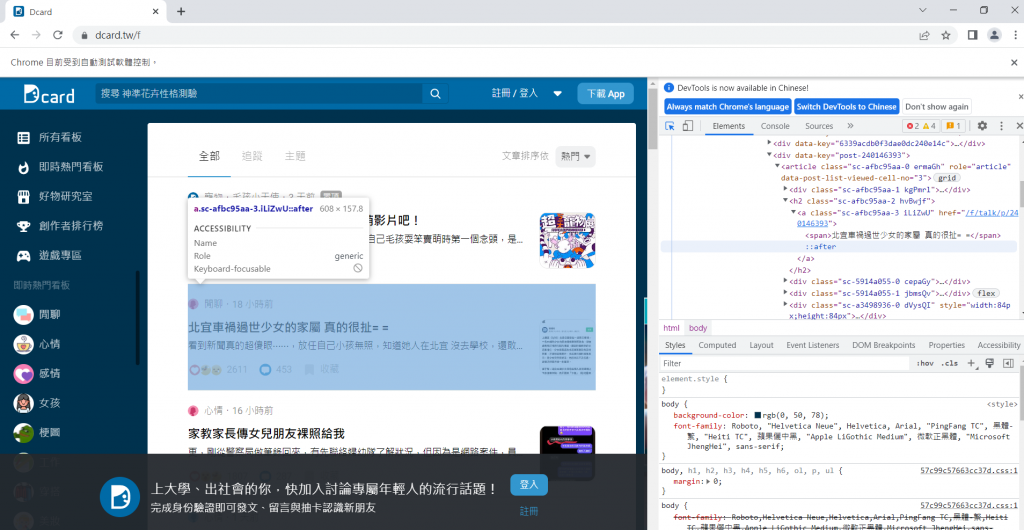Screen dimensions: 1024x530
Task: Expand the div kgPmrl node
Action: pyautogui.click(x=786, y=189)
